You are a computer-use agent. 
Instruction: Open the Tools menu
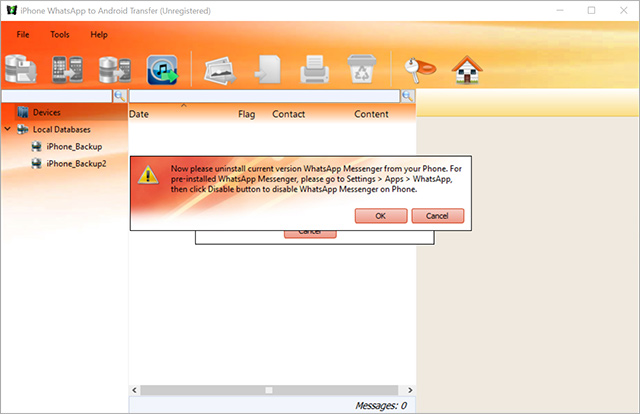(60, 34)
